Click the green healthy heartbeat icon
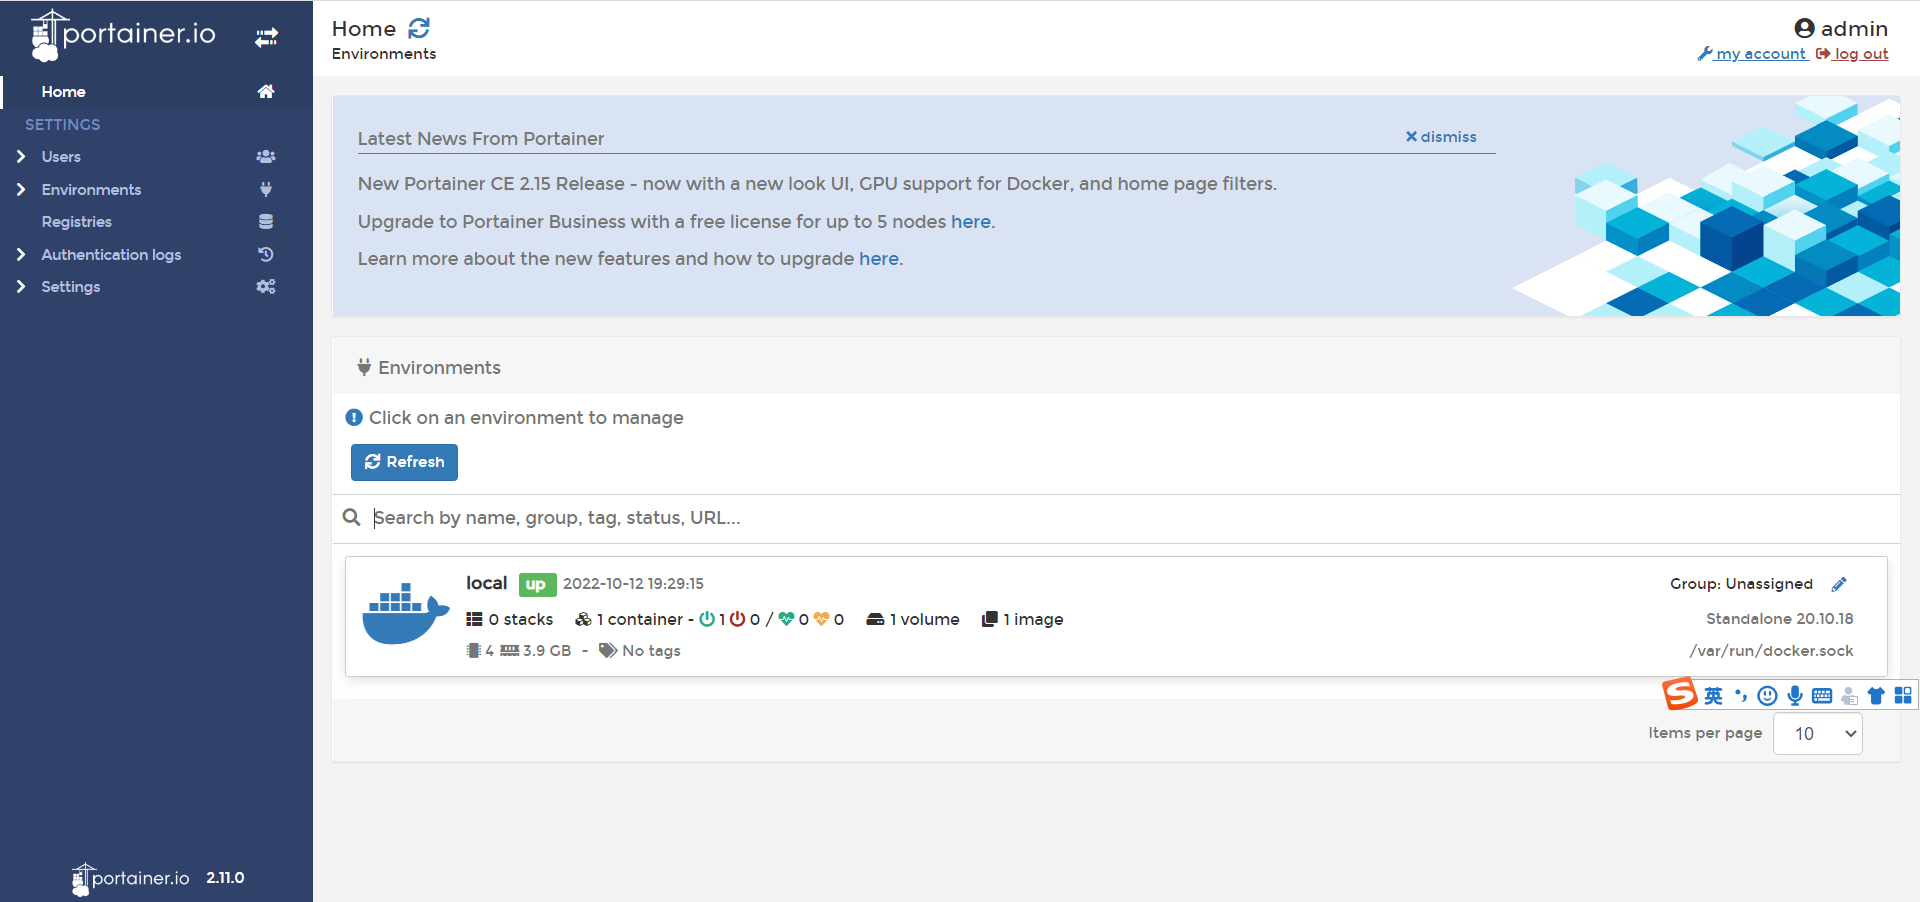 coord(787,620)
